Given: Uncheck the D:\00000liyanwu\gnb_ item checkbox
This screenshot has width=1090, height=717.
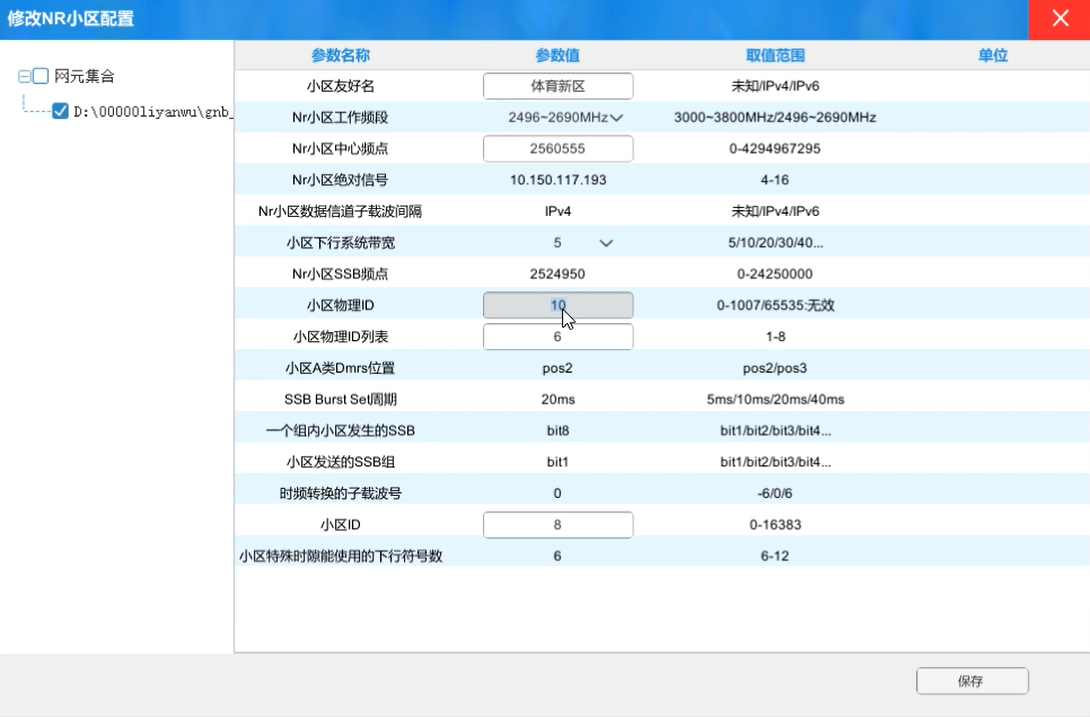Looking at the screenshot, I should tap(60, 111).
